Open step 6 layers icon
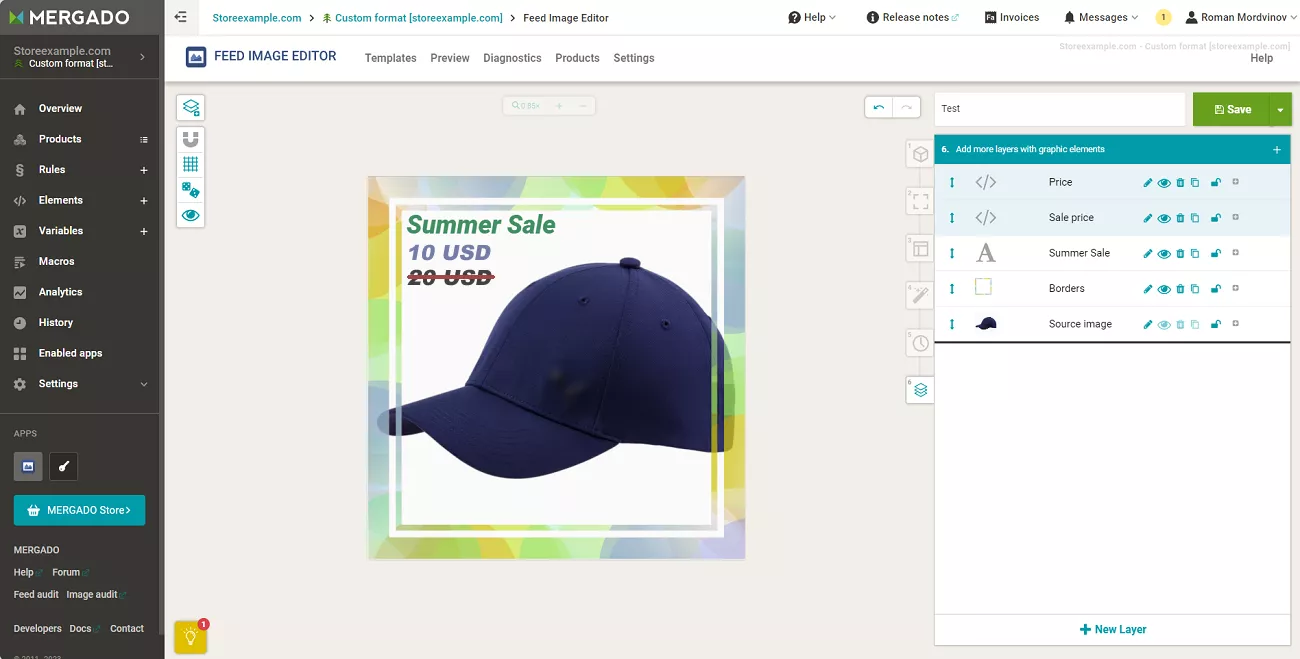1300x659 pixels. (x=920, y=390)
